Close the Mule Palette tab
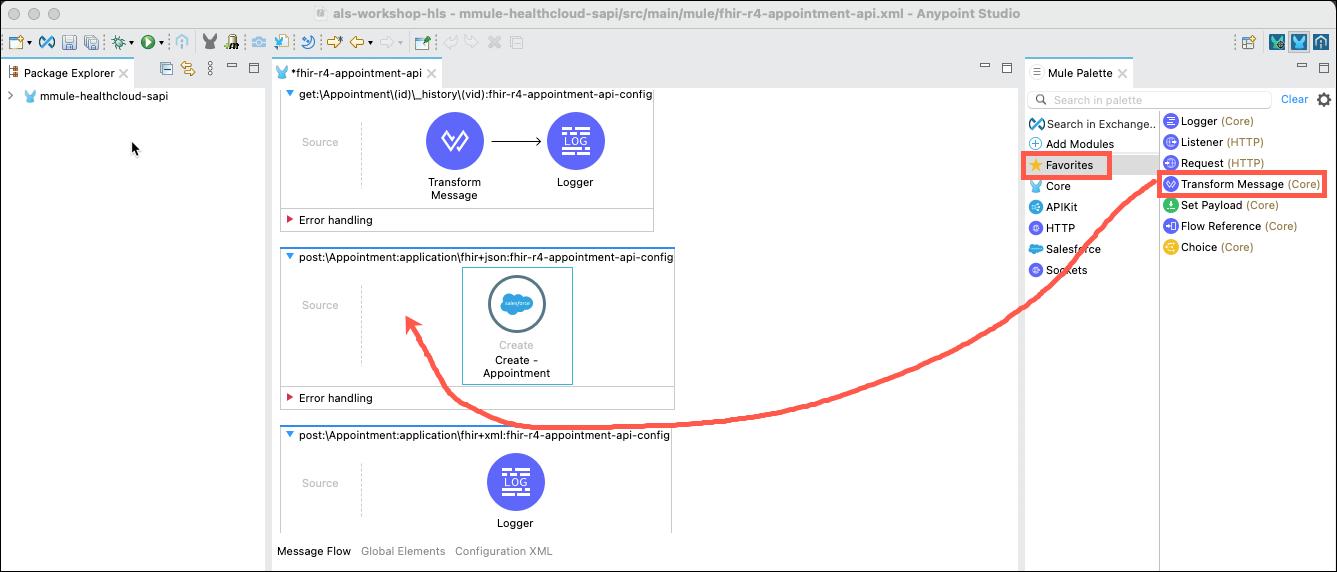Screen dimensions: 1337x572 [1123, 73]
